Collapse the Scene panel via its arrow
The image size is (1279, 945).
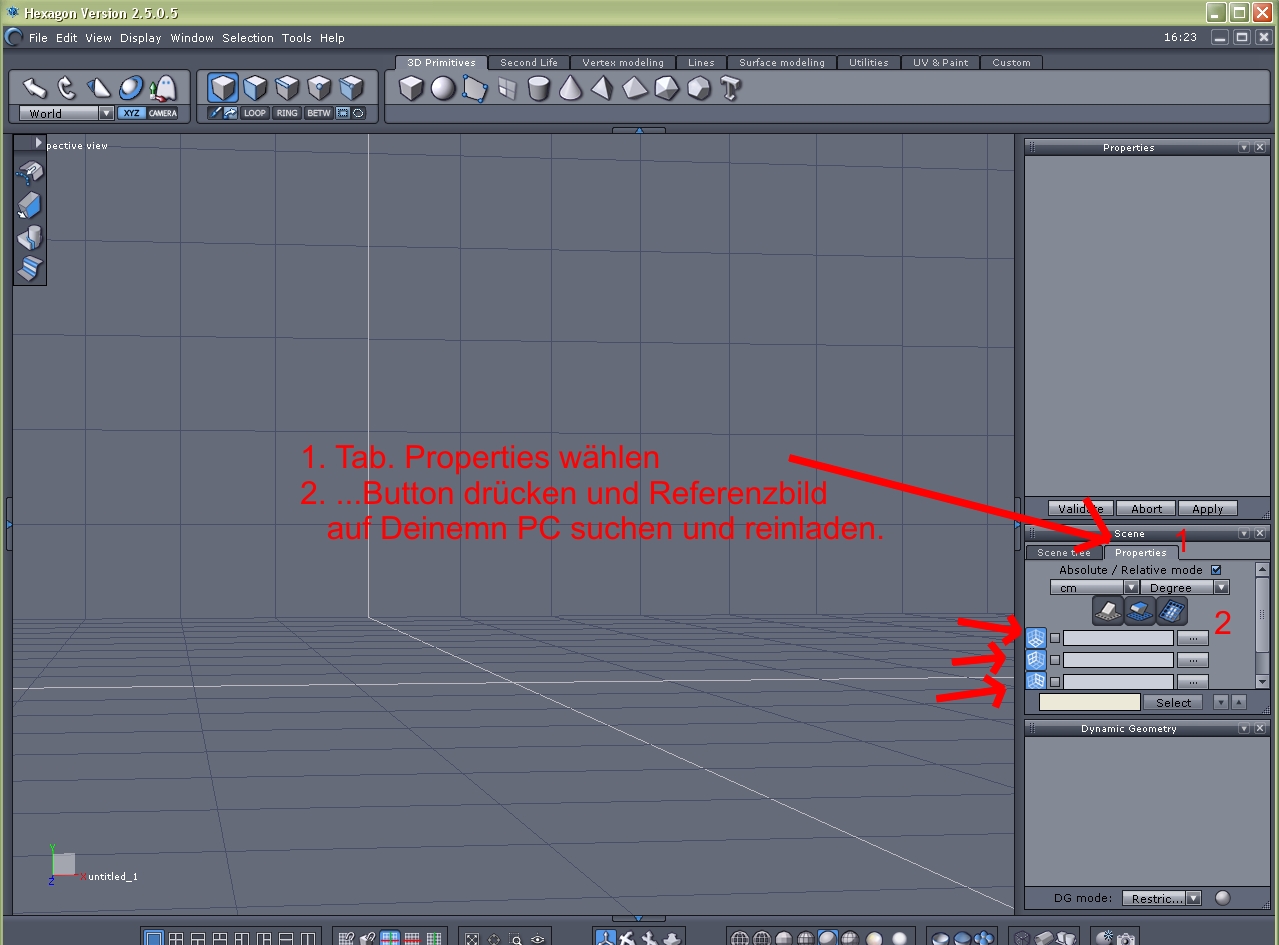point(1244,533)
